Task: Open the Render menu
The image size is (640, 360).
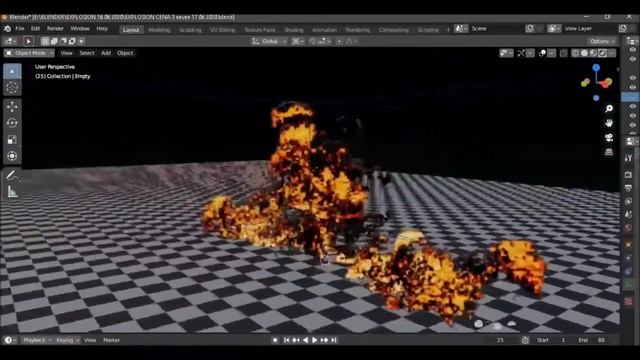Action: click(x=55, y=29)
